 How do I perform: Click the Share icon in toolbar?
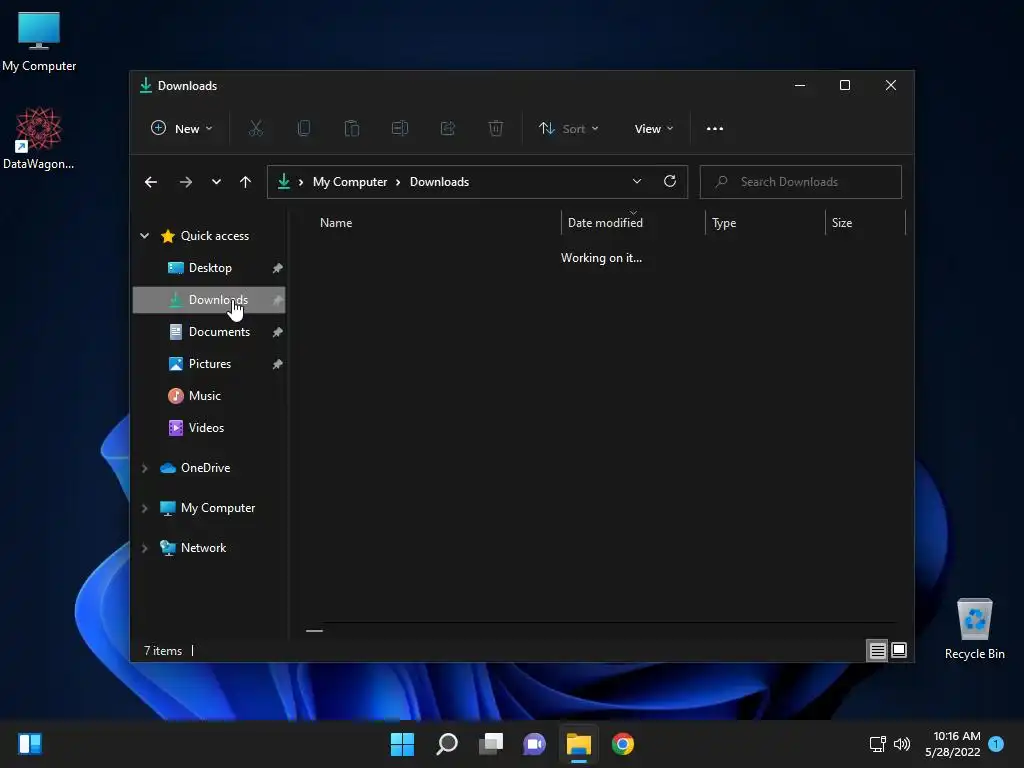(448, 129)
